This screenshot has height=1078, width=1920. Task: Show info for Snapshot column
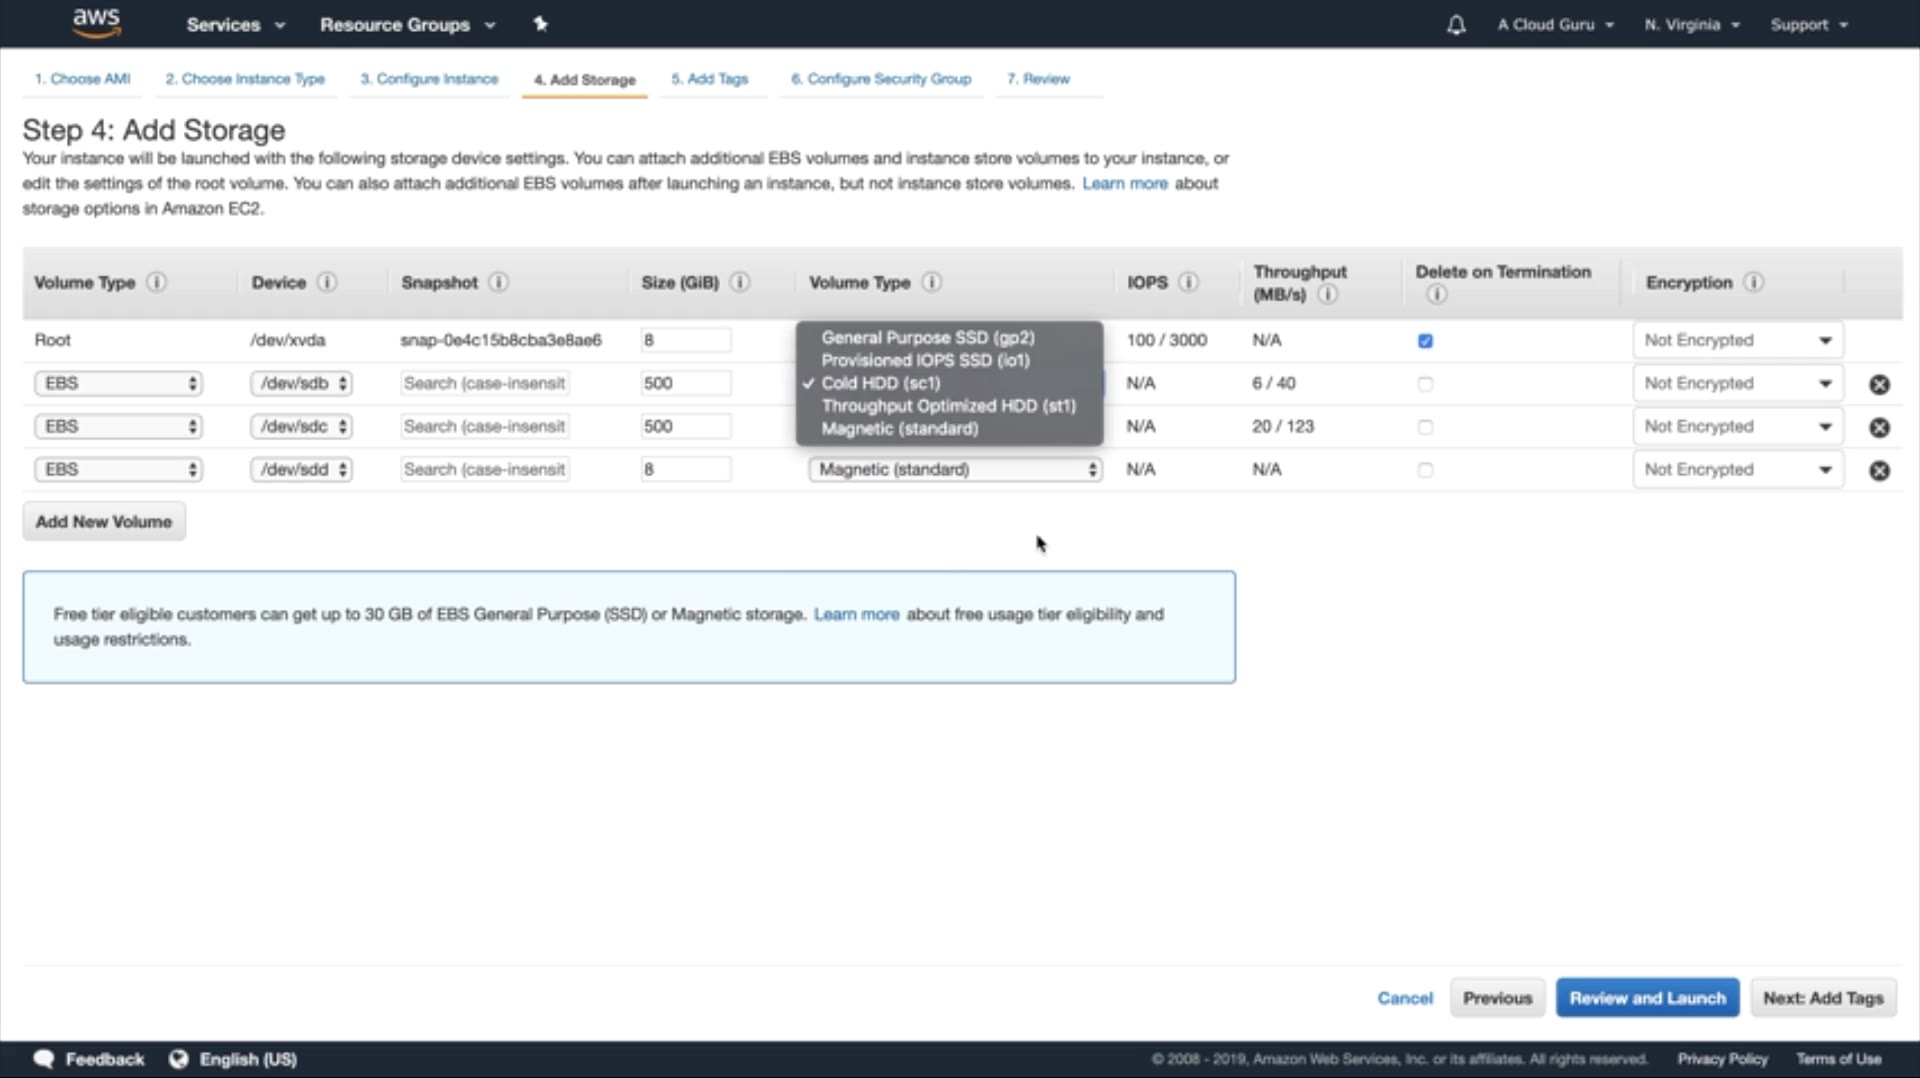498,282
